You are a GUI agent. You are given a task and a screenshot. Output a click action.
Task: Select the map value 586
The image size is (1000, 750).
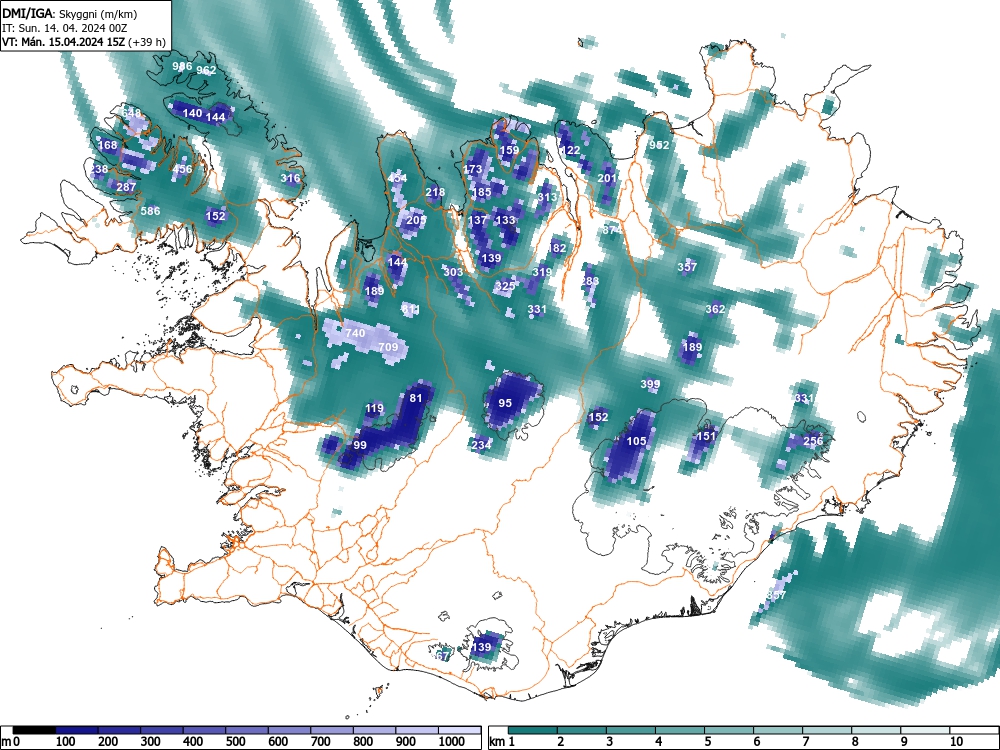click(x=151, y=211)
